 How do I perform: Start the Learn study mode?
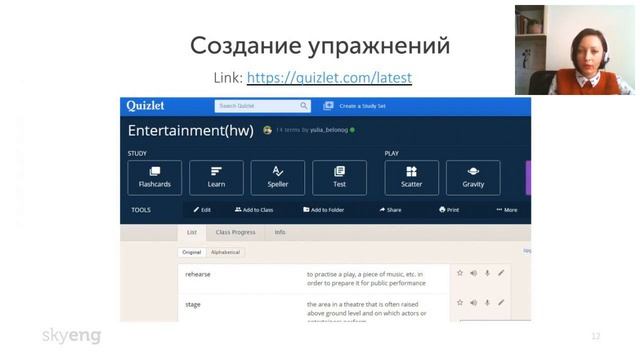pos(216,178)
